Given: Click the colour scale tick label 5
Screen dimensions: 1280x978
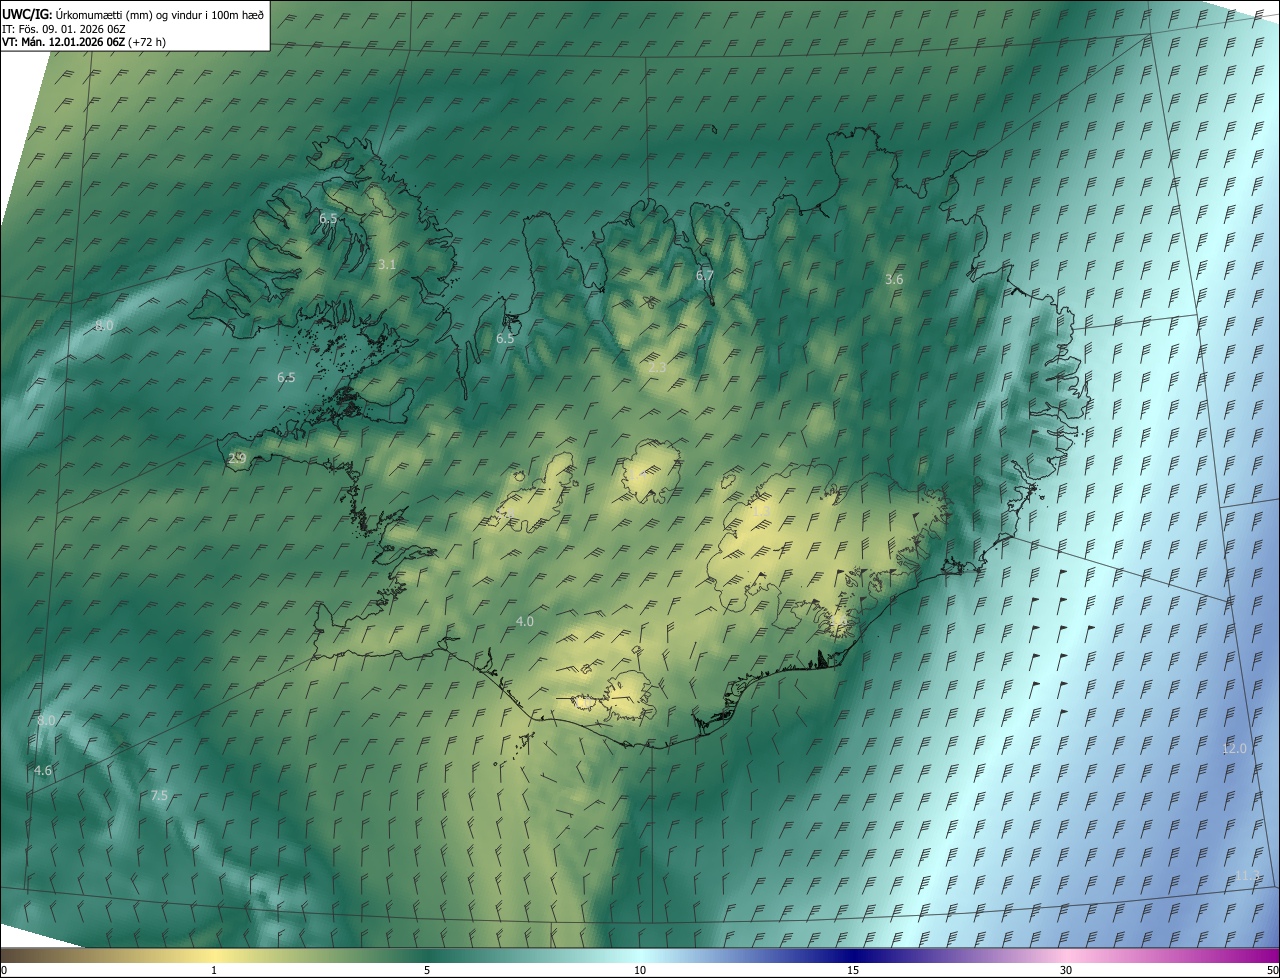Looking at the screenshot, I should point(427,970).
